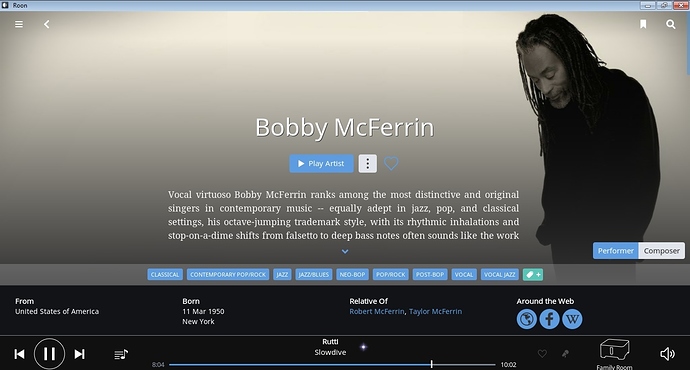Image resolution: width=690 pixels, height=370 pixels.
Task: Skip to the previous track
Action: (19, 354)
